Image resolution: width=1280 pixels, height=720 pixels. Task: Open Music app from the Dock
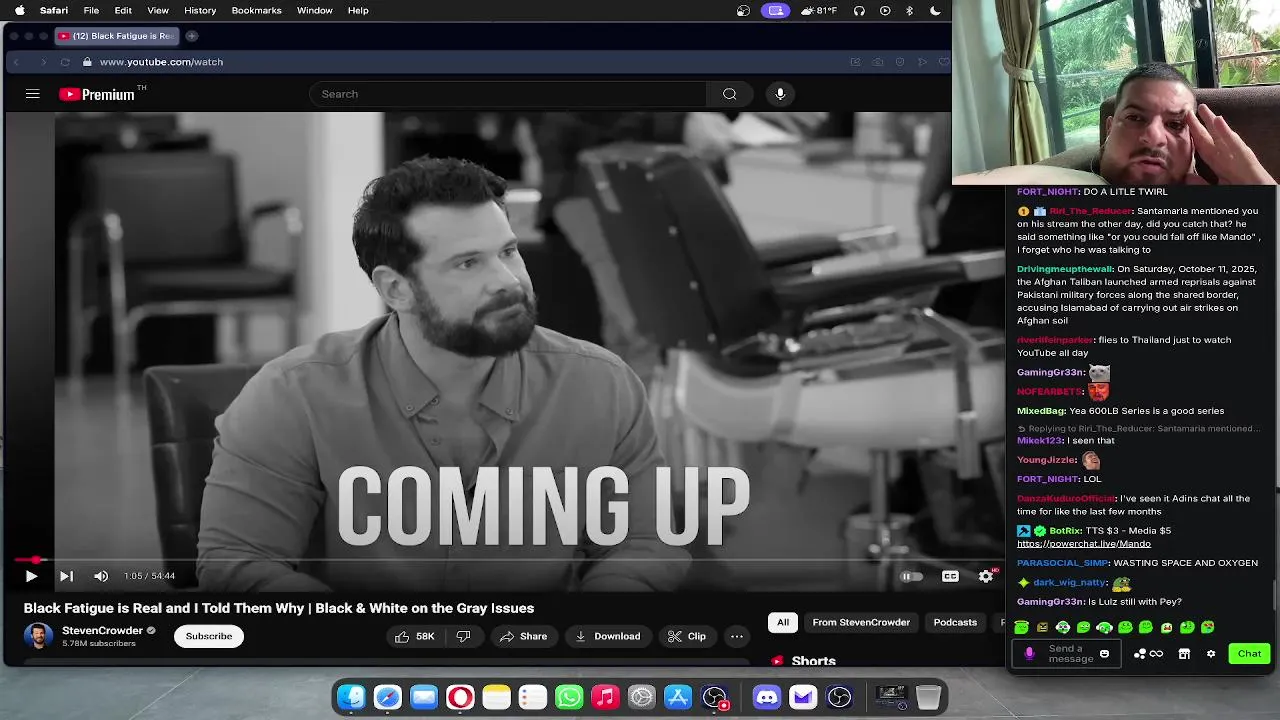(605, 697)
